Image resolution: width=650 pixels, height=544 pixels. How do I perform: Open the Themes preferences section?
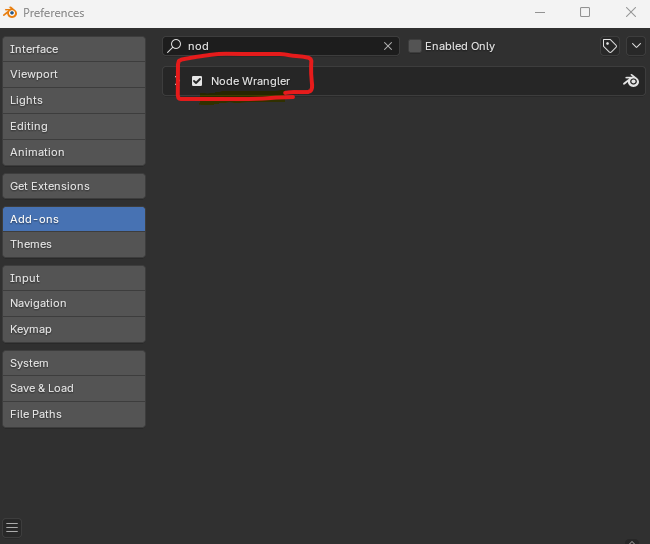(x=74, y=244)
